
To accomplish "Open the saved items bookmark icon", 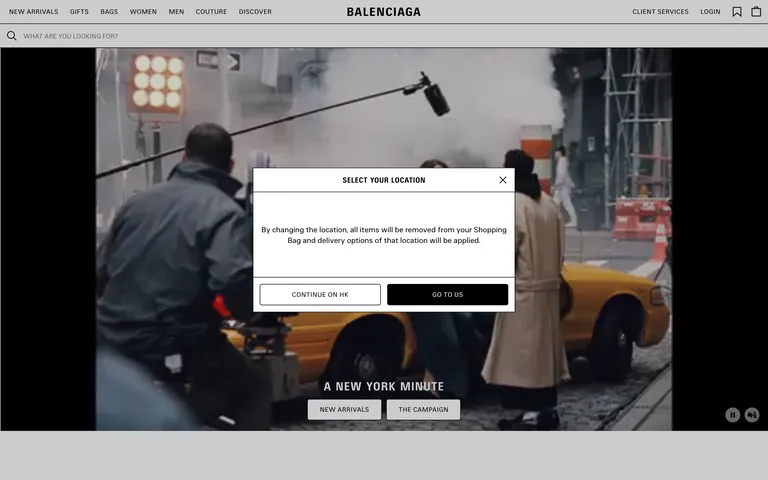I will [x=737, y=12].
